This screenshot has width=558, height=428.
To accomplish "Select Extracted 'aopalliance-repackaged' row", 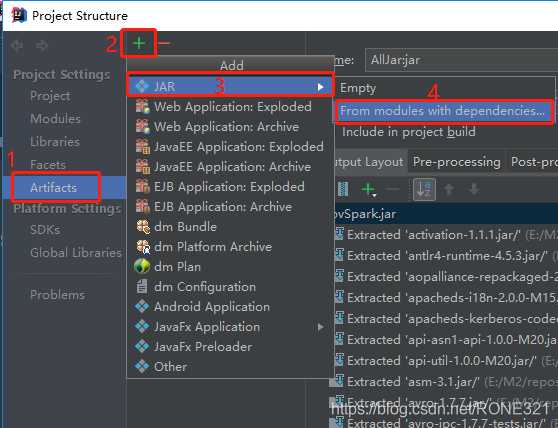I will pyautogui.click(x=446, y=277).
